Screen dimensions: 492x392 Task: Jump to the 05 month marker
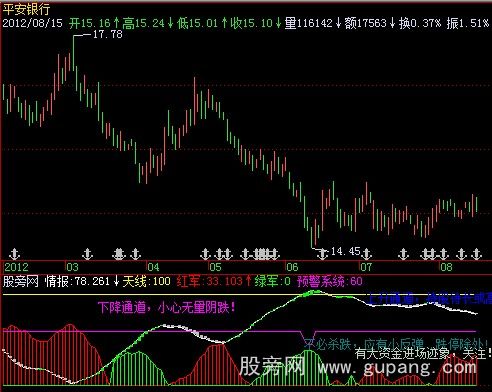pos(215,267)
